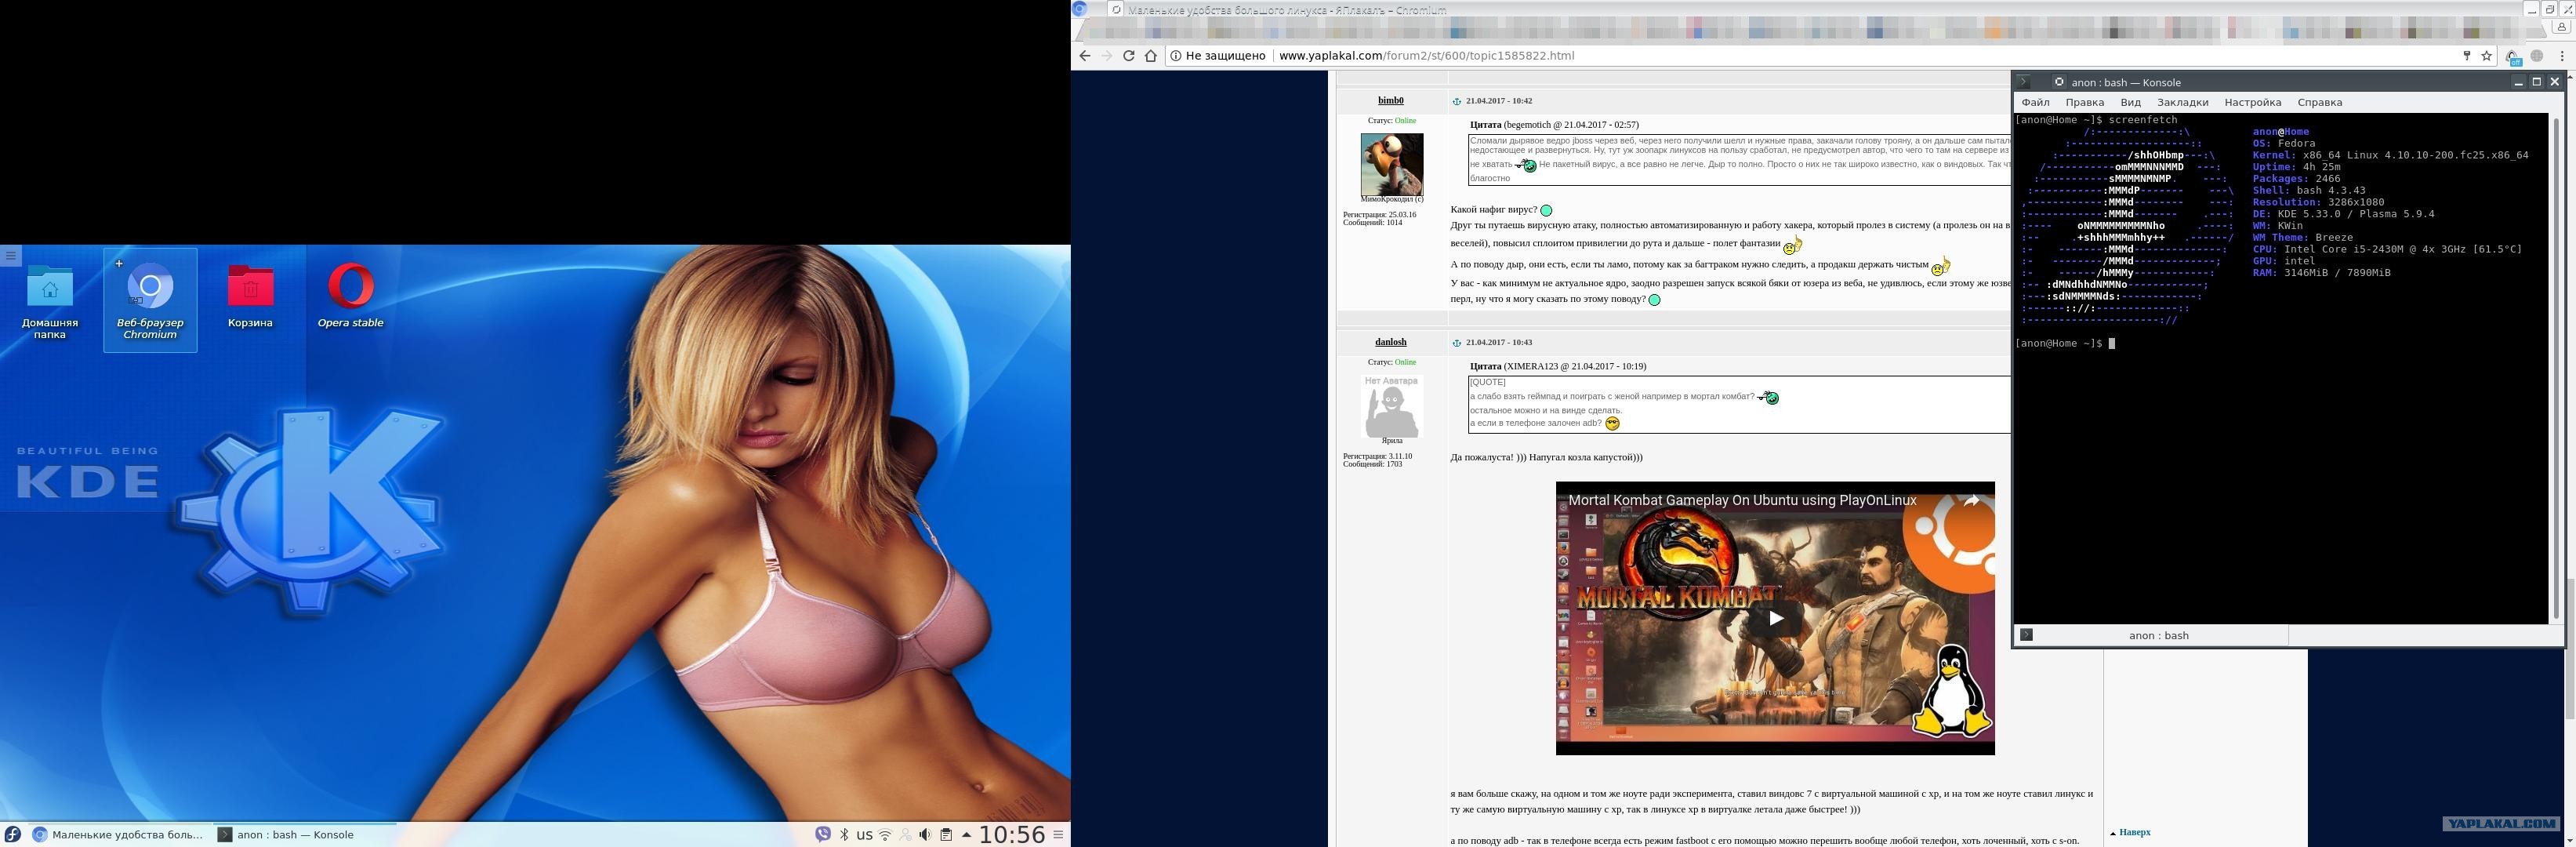2576x847 pixels.
Task: Play the Mortal Kombat YouTube video
Action: [x=1775, y=618]
